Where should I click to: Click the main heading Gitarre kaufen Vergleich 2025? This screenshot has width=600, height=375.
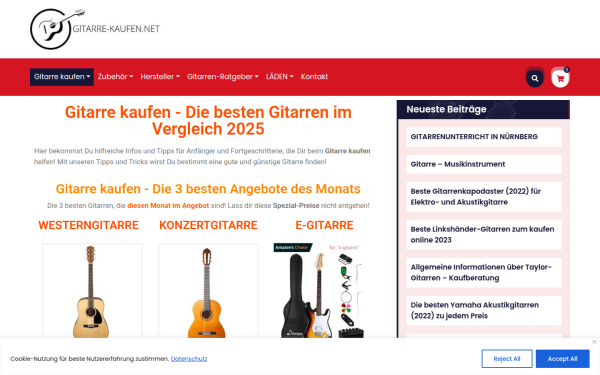208,121
